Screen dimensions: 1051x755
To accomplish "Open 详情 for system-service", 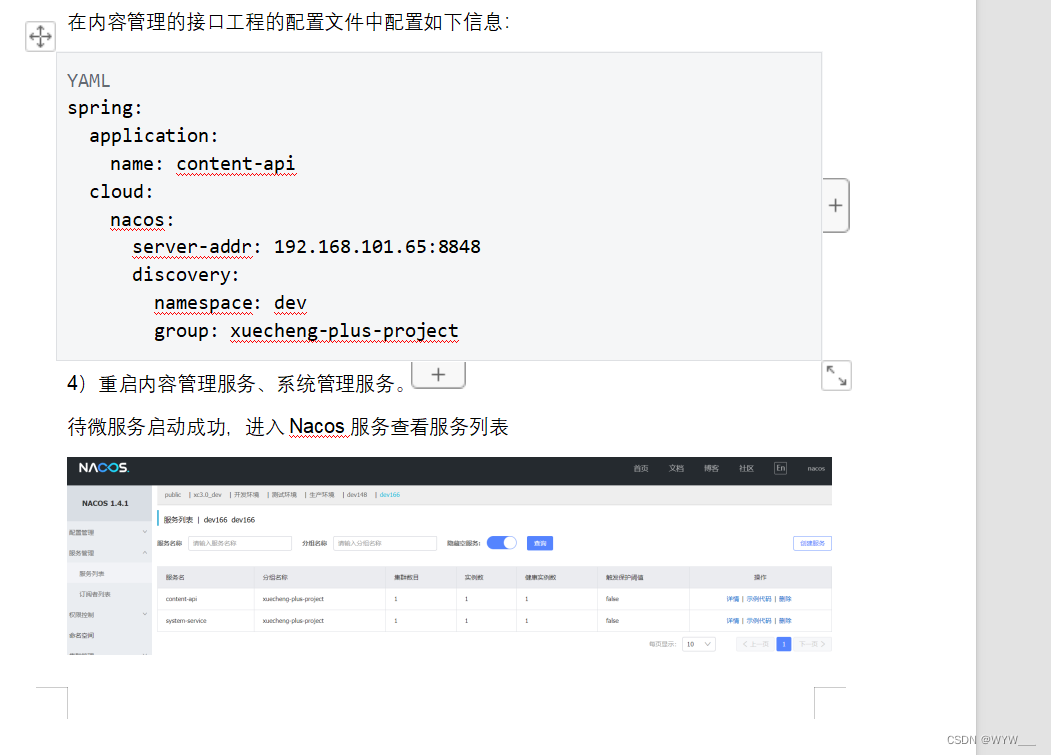I will click(732, 621).
